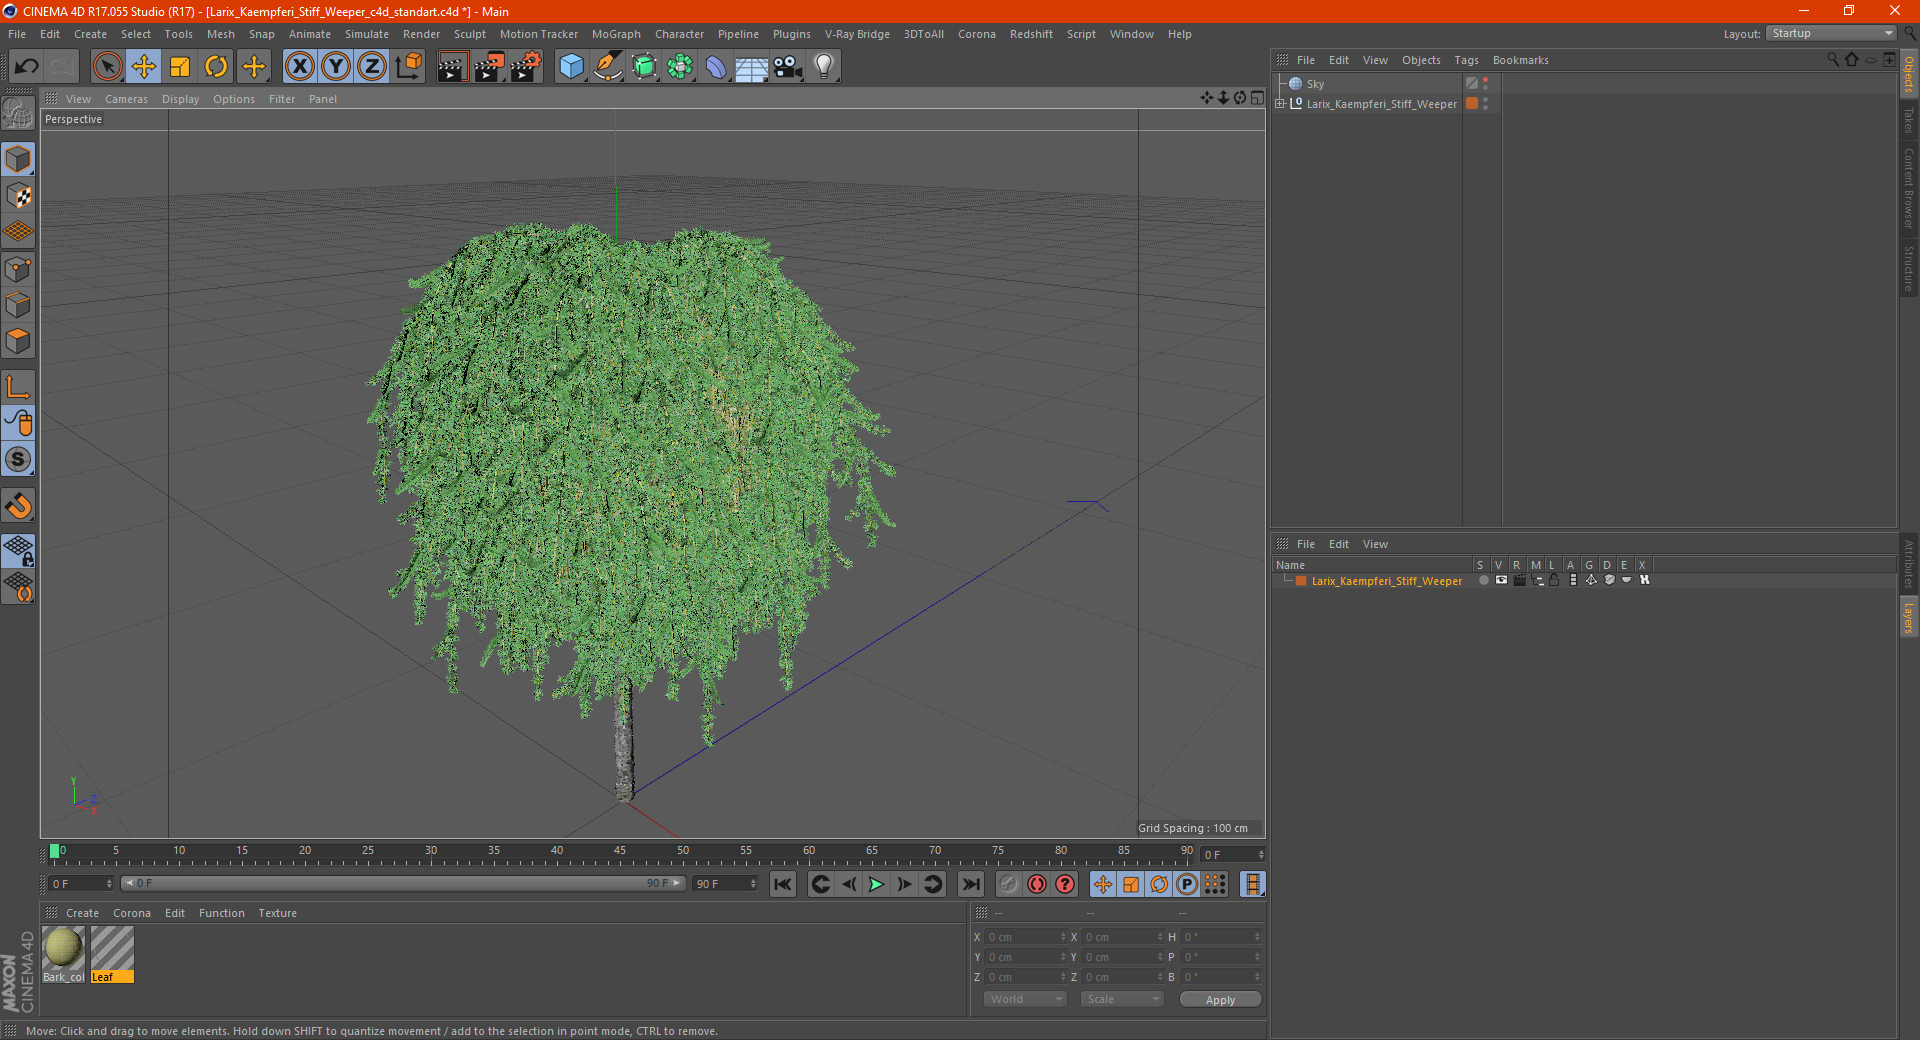Viewport: 1920px width, 1040px height.
Task: Click the X position 0 cm field
Action: tap(1025, 937)
